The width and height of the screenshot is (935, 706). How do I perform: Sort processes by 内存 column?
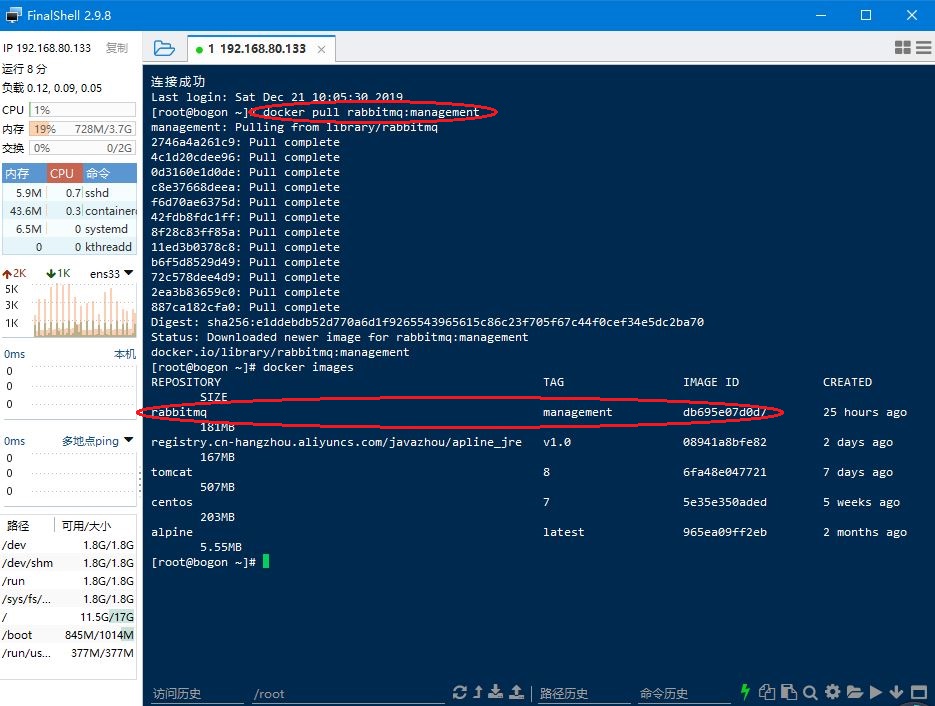(x=24, y=174)
